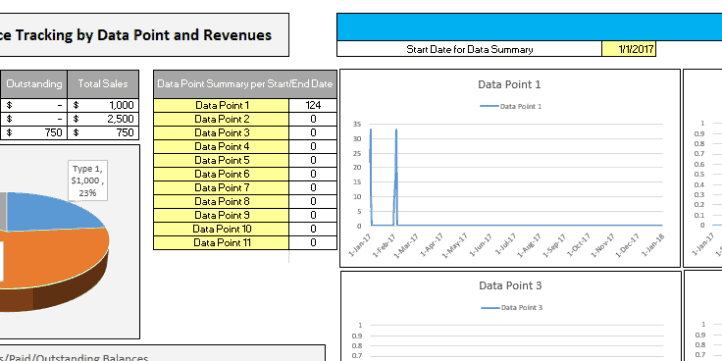The height and width of the screenshot is (361, 722).
Task: Click the 1-Jul-17 axis label in Data Point 1 chart
Action: [x=507, y=244]
